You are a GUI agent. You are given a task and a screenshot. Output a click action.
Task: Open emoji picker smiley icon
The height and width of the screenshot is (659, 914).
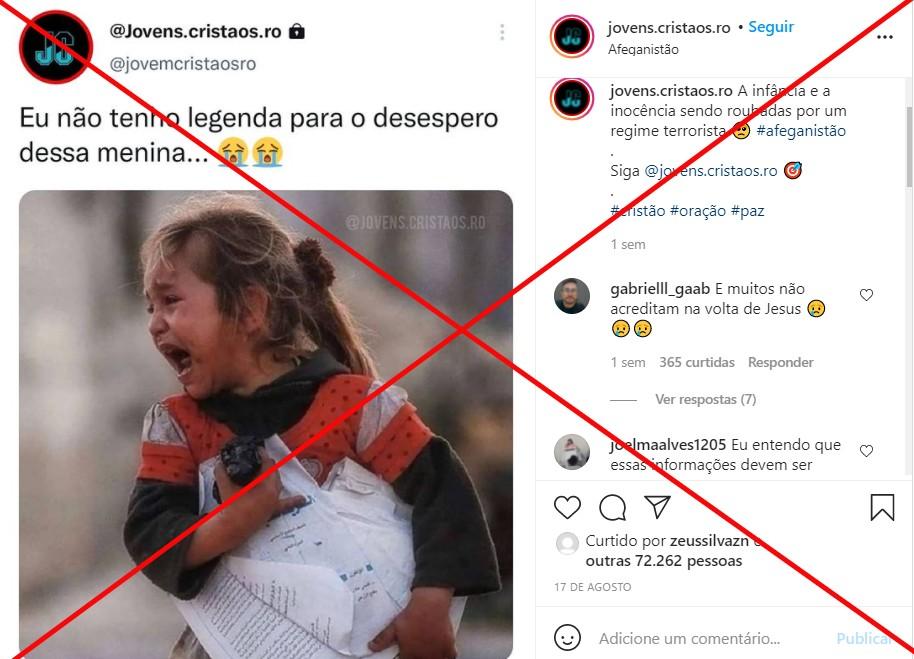(567, 637)
